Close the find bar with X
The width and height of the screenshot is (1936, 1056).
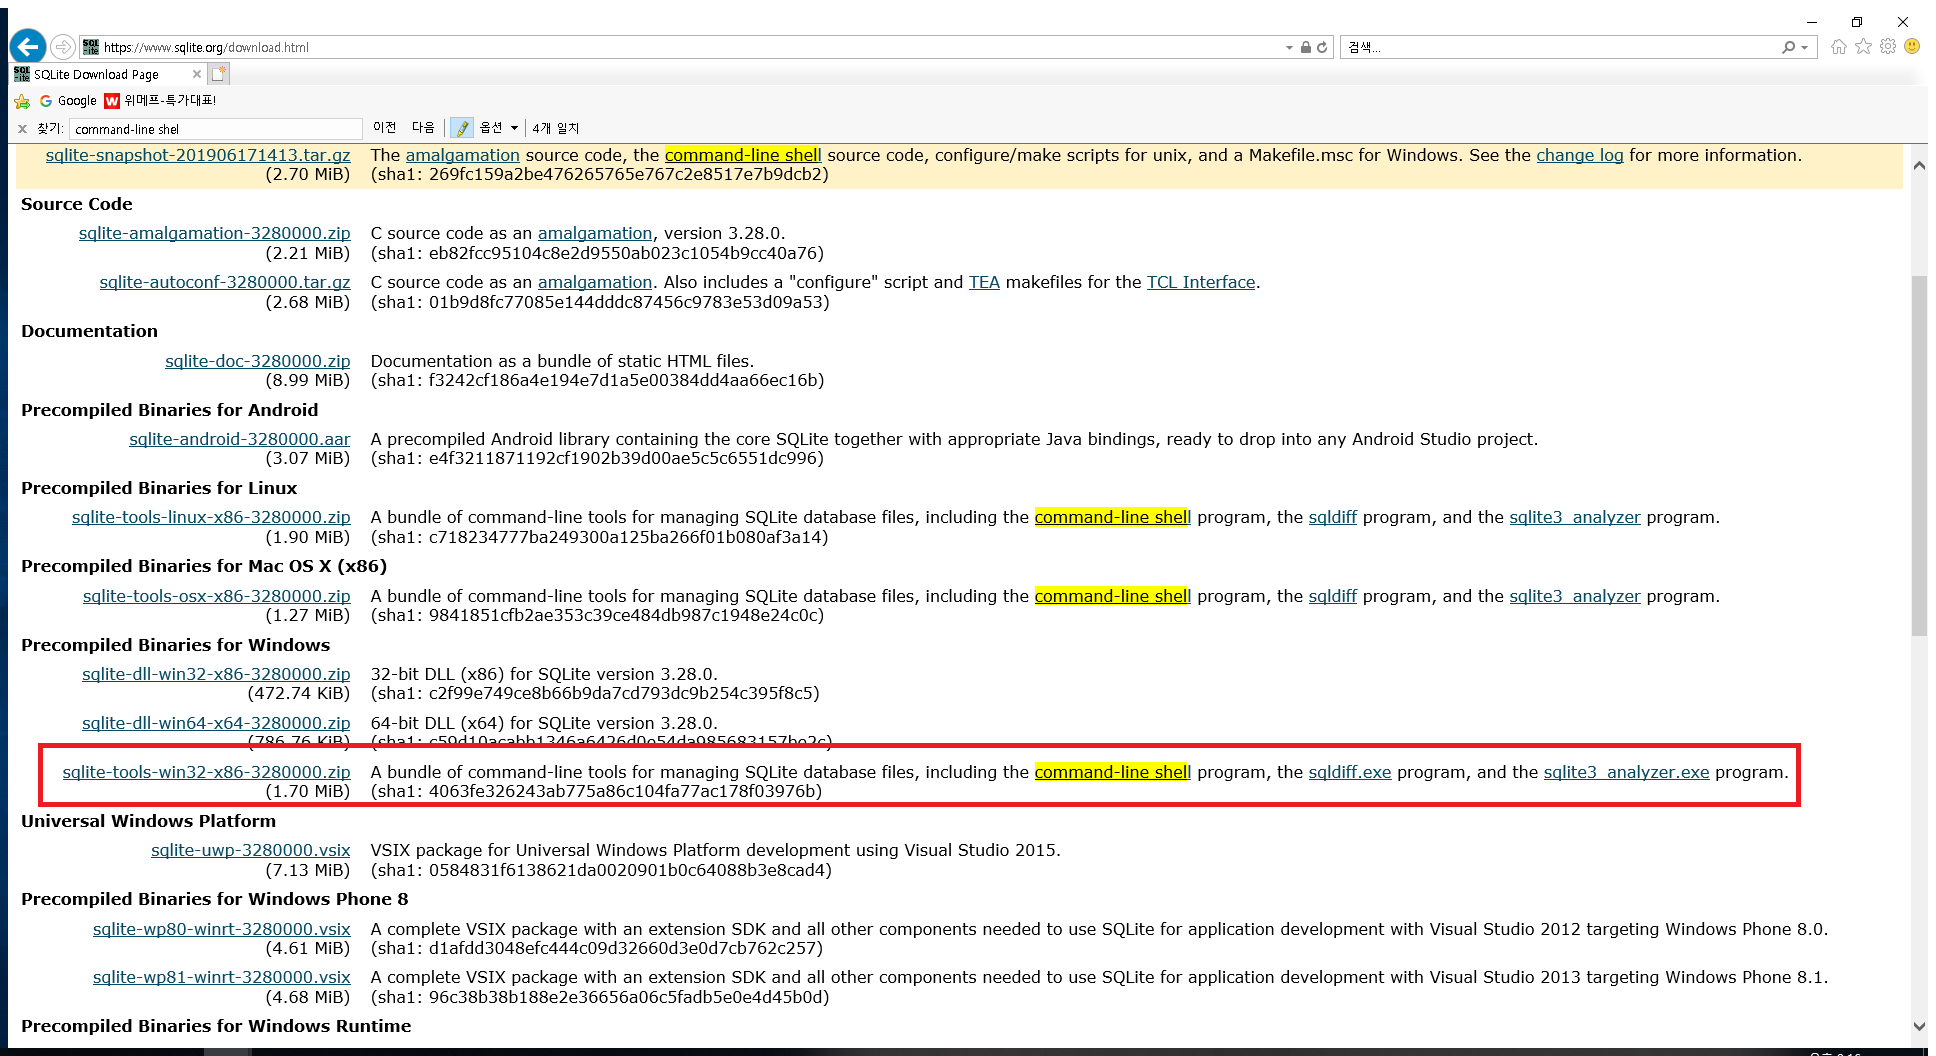pyautogui.click(x=22, y=129)
